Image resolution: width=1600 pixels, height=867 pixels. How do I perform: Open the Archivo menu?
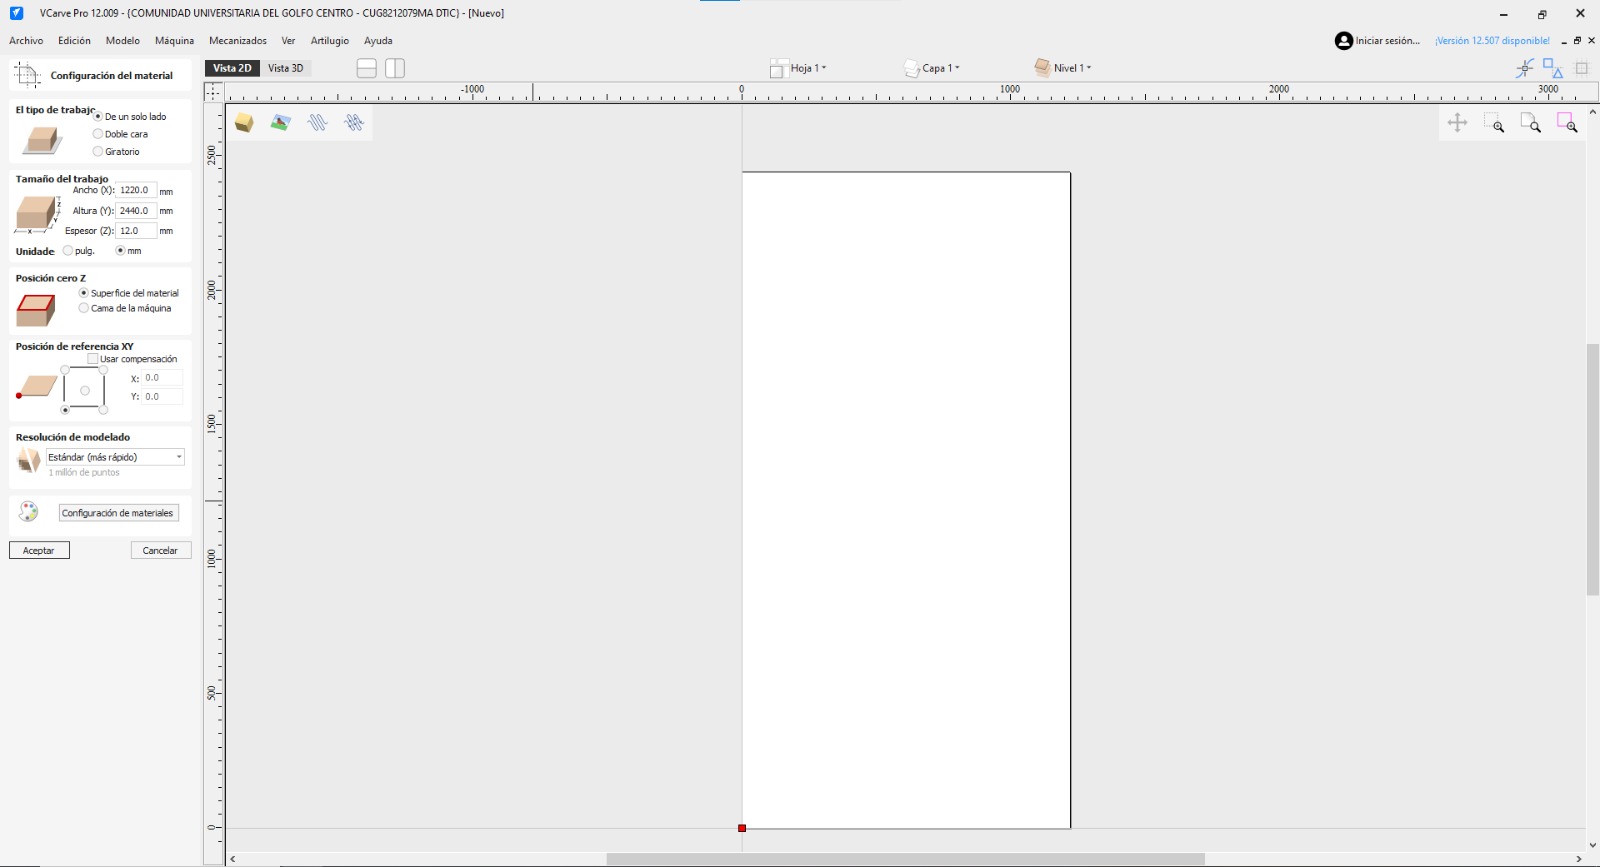[x=26, y=41]
